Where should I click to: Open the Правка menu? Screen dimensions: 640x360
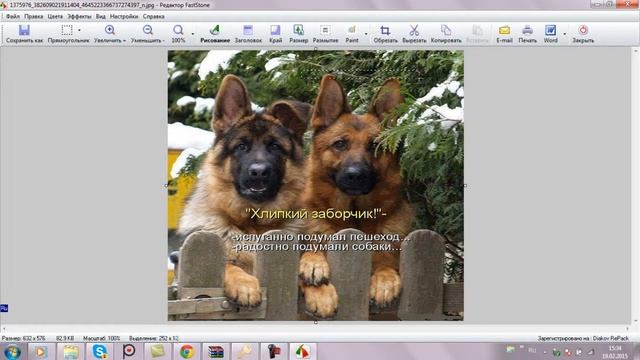point(33,17)
